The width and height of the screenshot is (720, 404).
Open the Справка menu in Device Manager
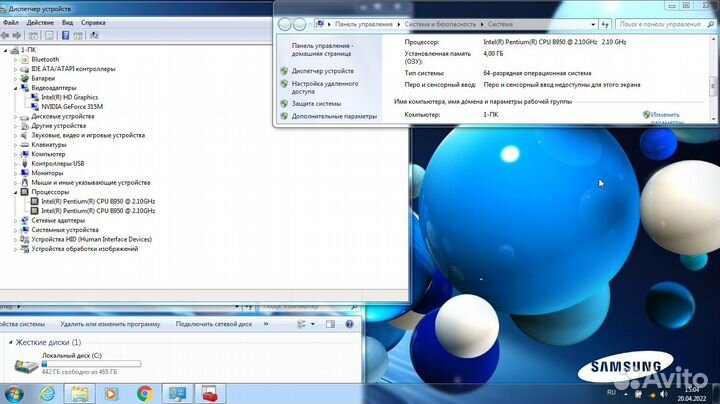coord(93,21)
